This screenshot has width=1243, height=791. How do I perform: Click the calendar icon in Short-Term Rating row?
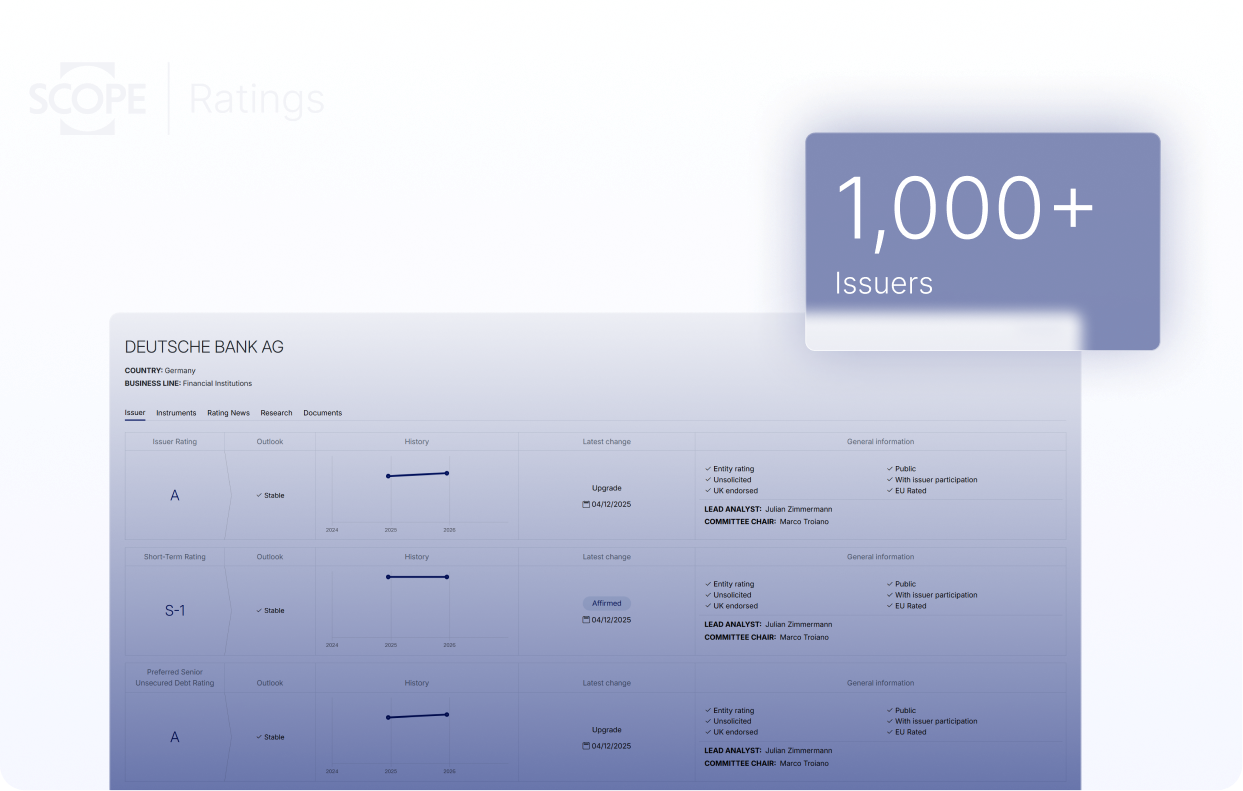click(586, 620)
